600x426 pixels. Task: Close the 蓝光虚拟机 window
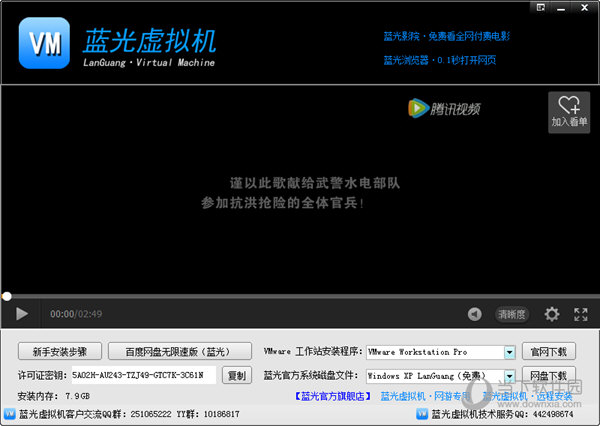point(584,8)
